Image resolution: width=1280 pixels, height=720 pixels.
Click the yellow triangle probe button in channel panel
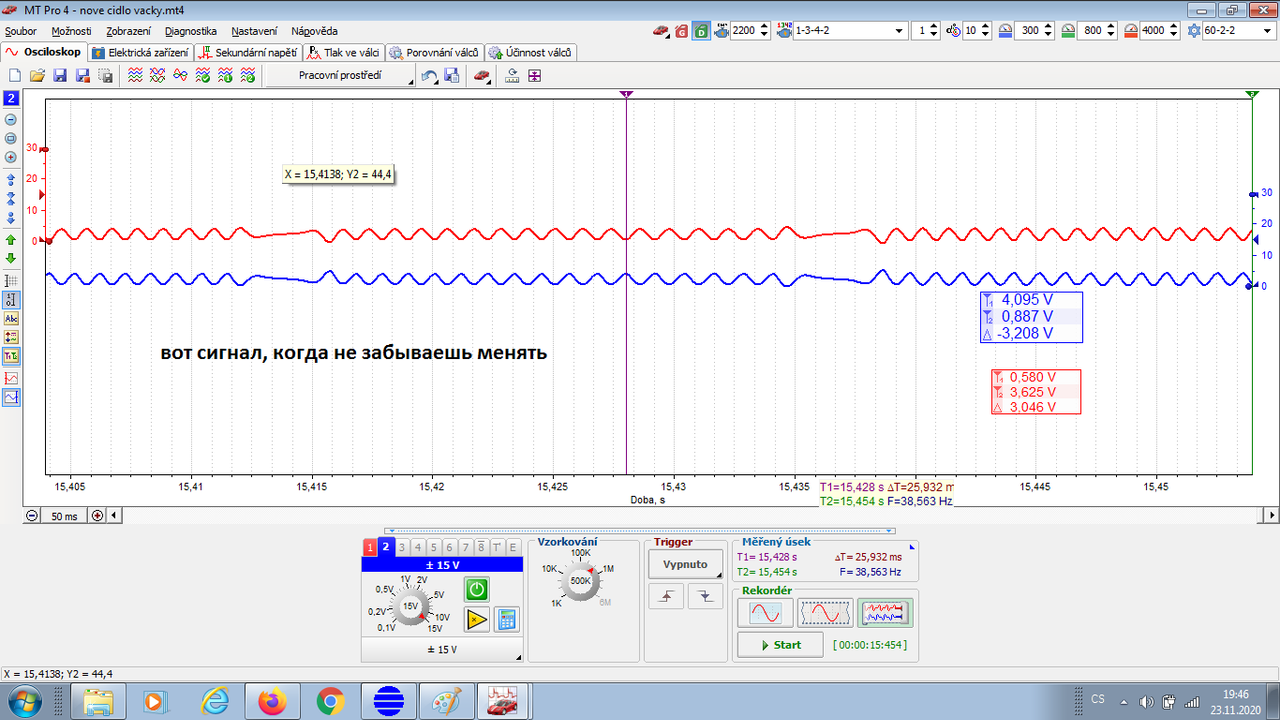(x=476, y=619)
